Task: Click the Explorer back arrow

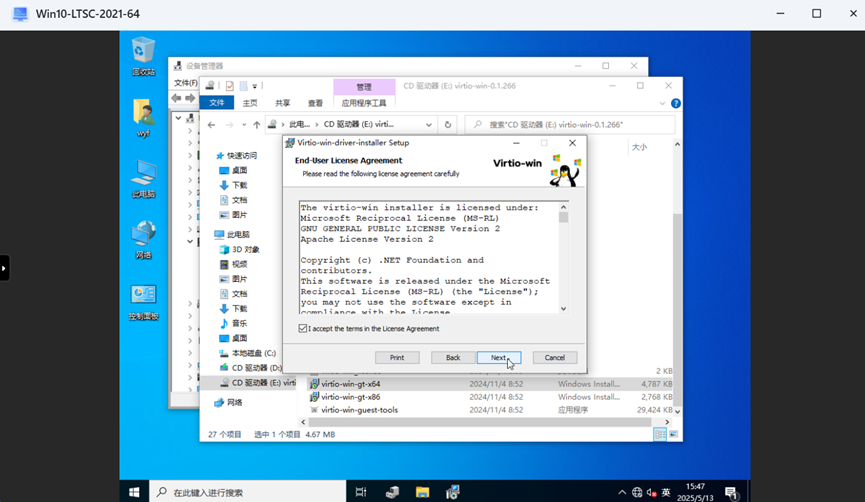Action: [x=211, y=125]
